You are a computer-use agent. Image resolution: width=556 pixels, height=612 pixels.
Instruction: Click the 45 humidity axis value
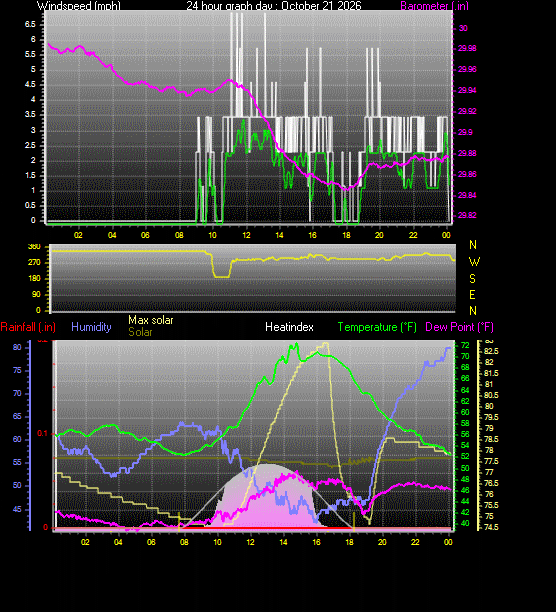17,509
